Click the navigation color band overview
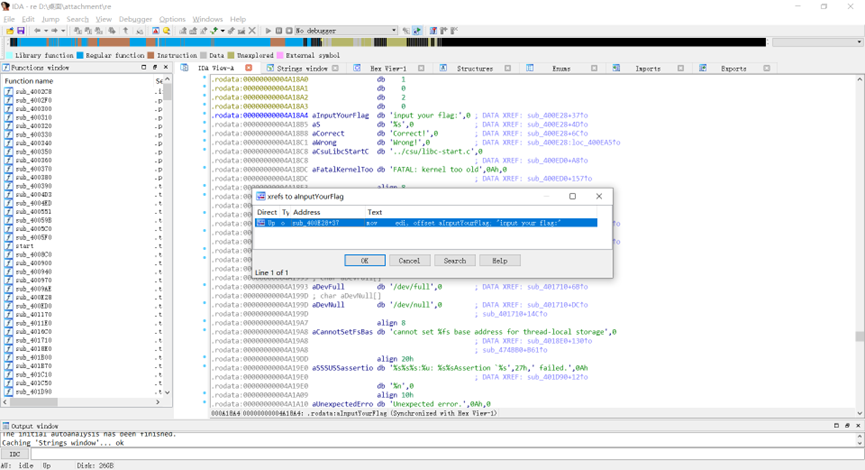865x470 pixels. [380, 43]
